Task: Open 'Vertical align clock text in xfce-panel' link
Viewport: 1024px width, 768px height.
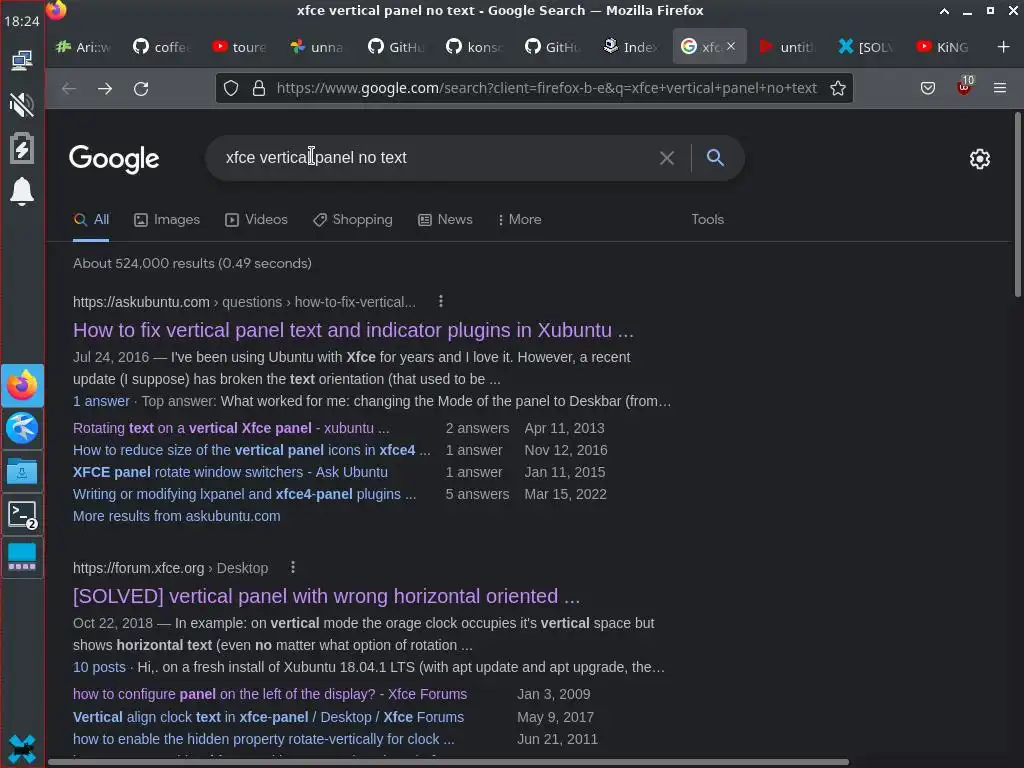Action: tap(268, 717)
